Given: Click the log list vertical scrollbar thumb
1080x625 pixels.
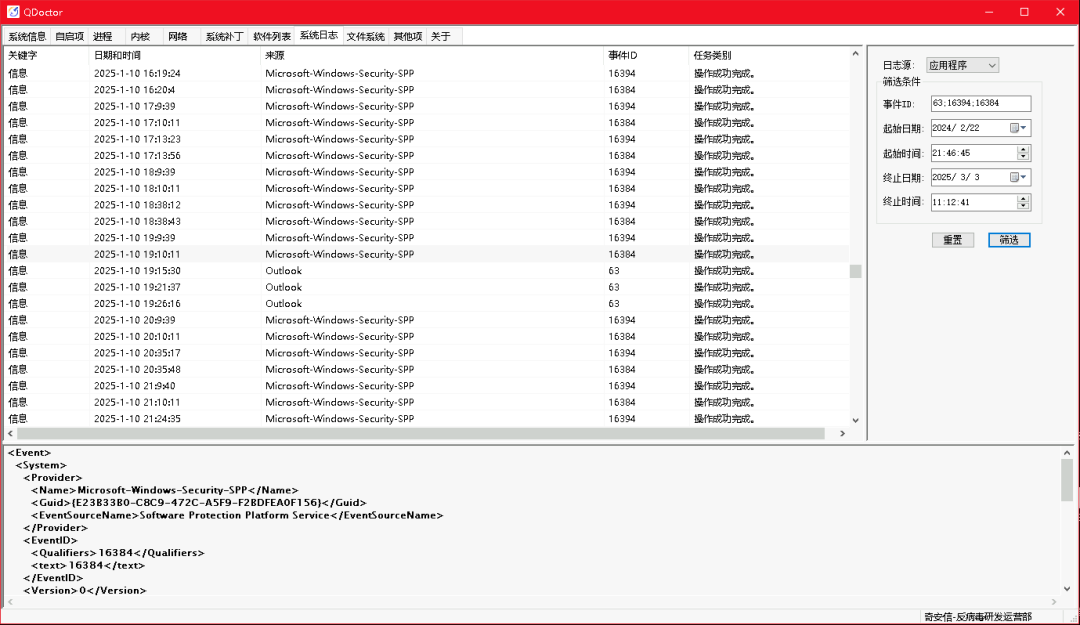Looking at the screenshot, I should click(855, 271).
